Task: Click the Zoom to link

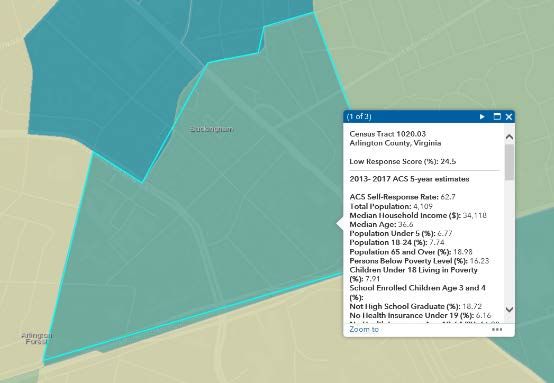Action: [x=364, y=329]
